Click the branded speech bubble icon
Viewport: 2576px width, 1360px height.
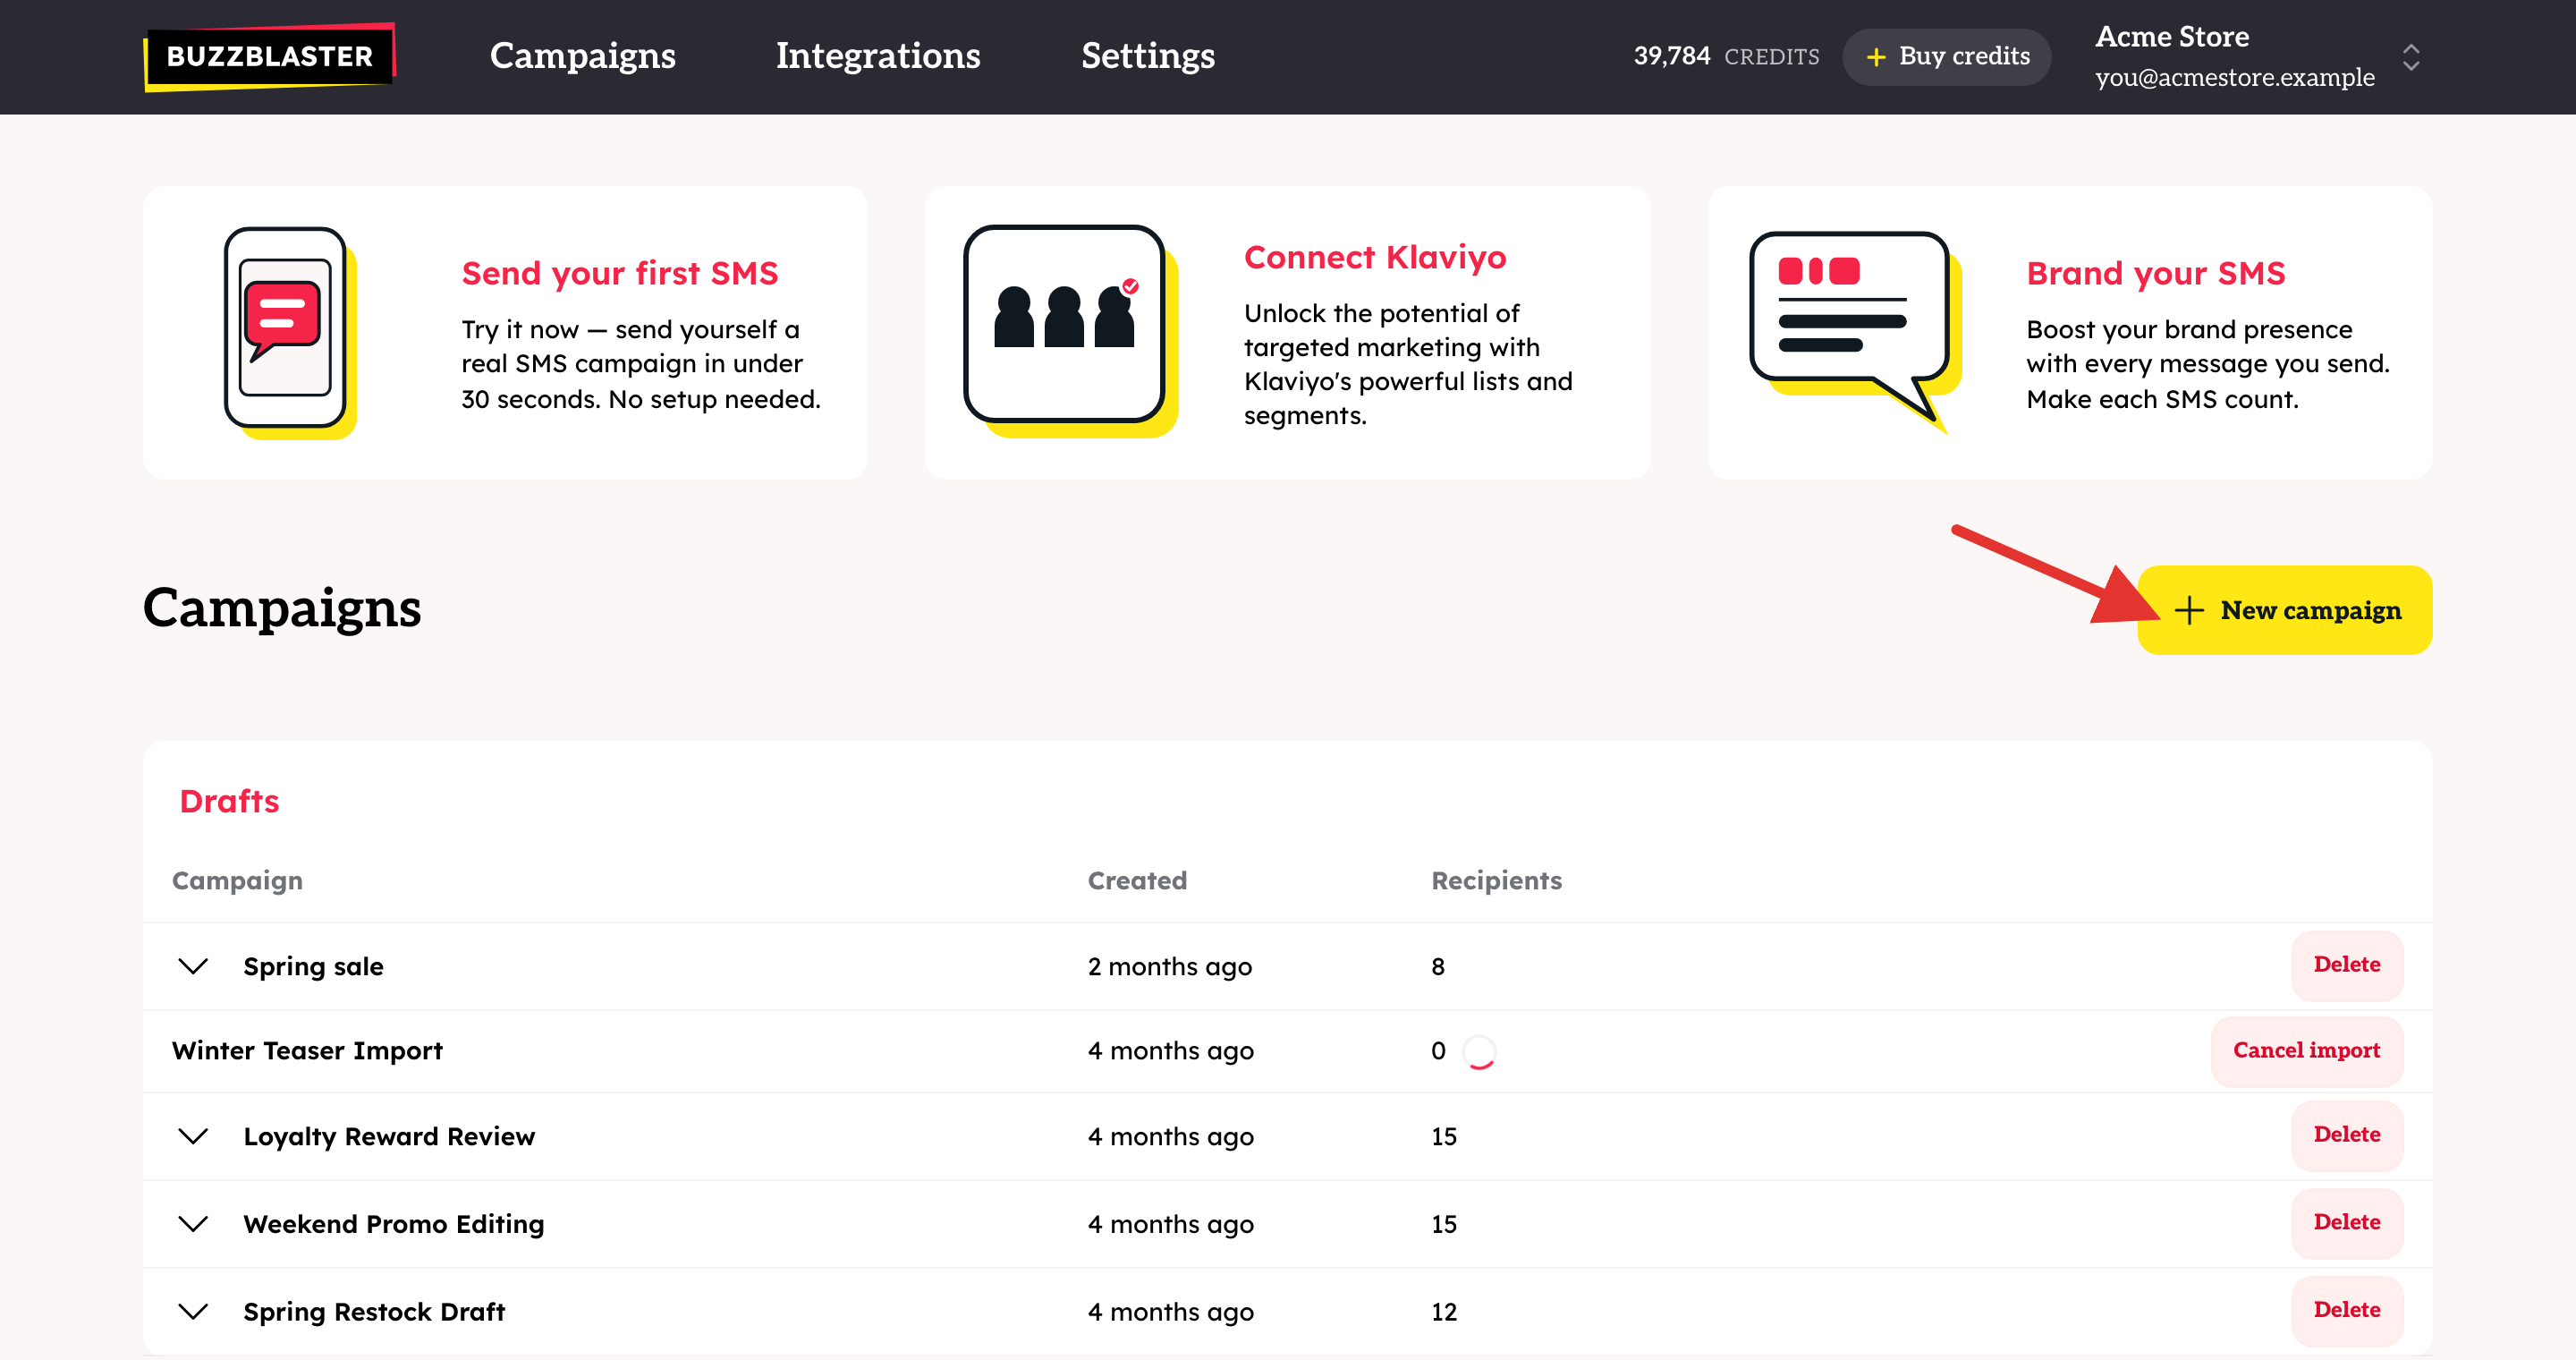[1854, 332]
